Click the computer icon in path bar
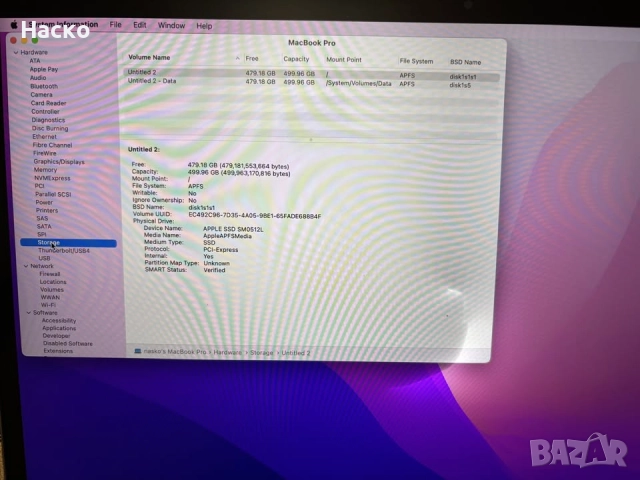This screenshot has width=640, height=480. (x=138, y=351)
